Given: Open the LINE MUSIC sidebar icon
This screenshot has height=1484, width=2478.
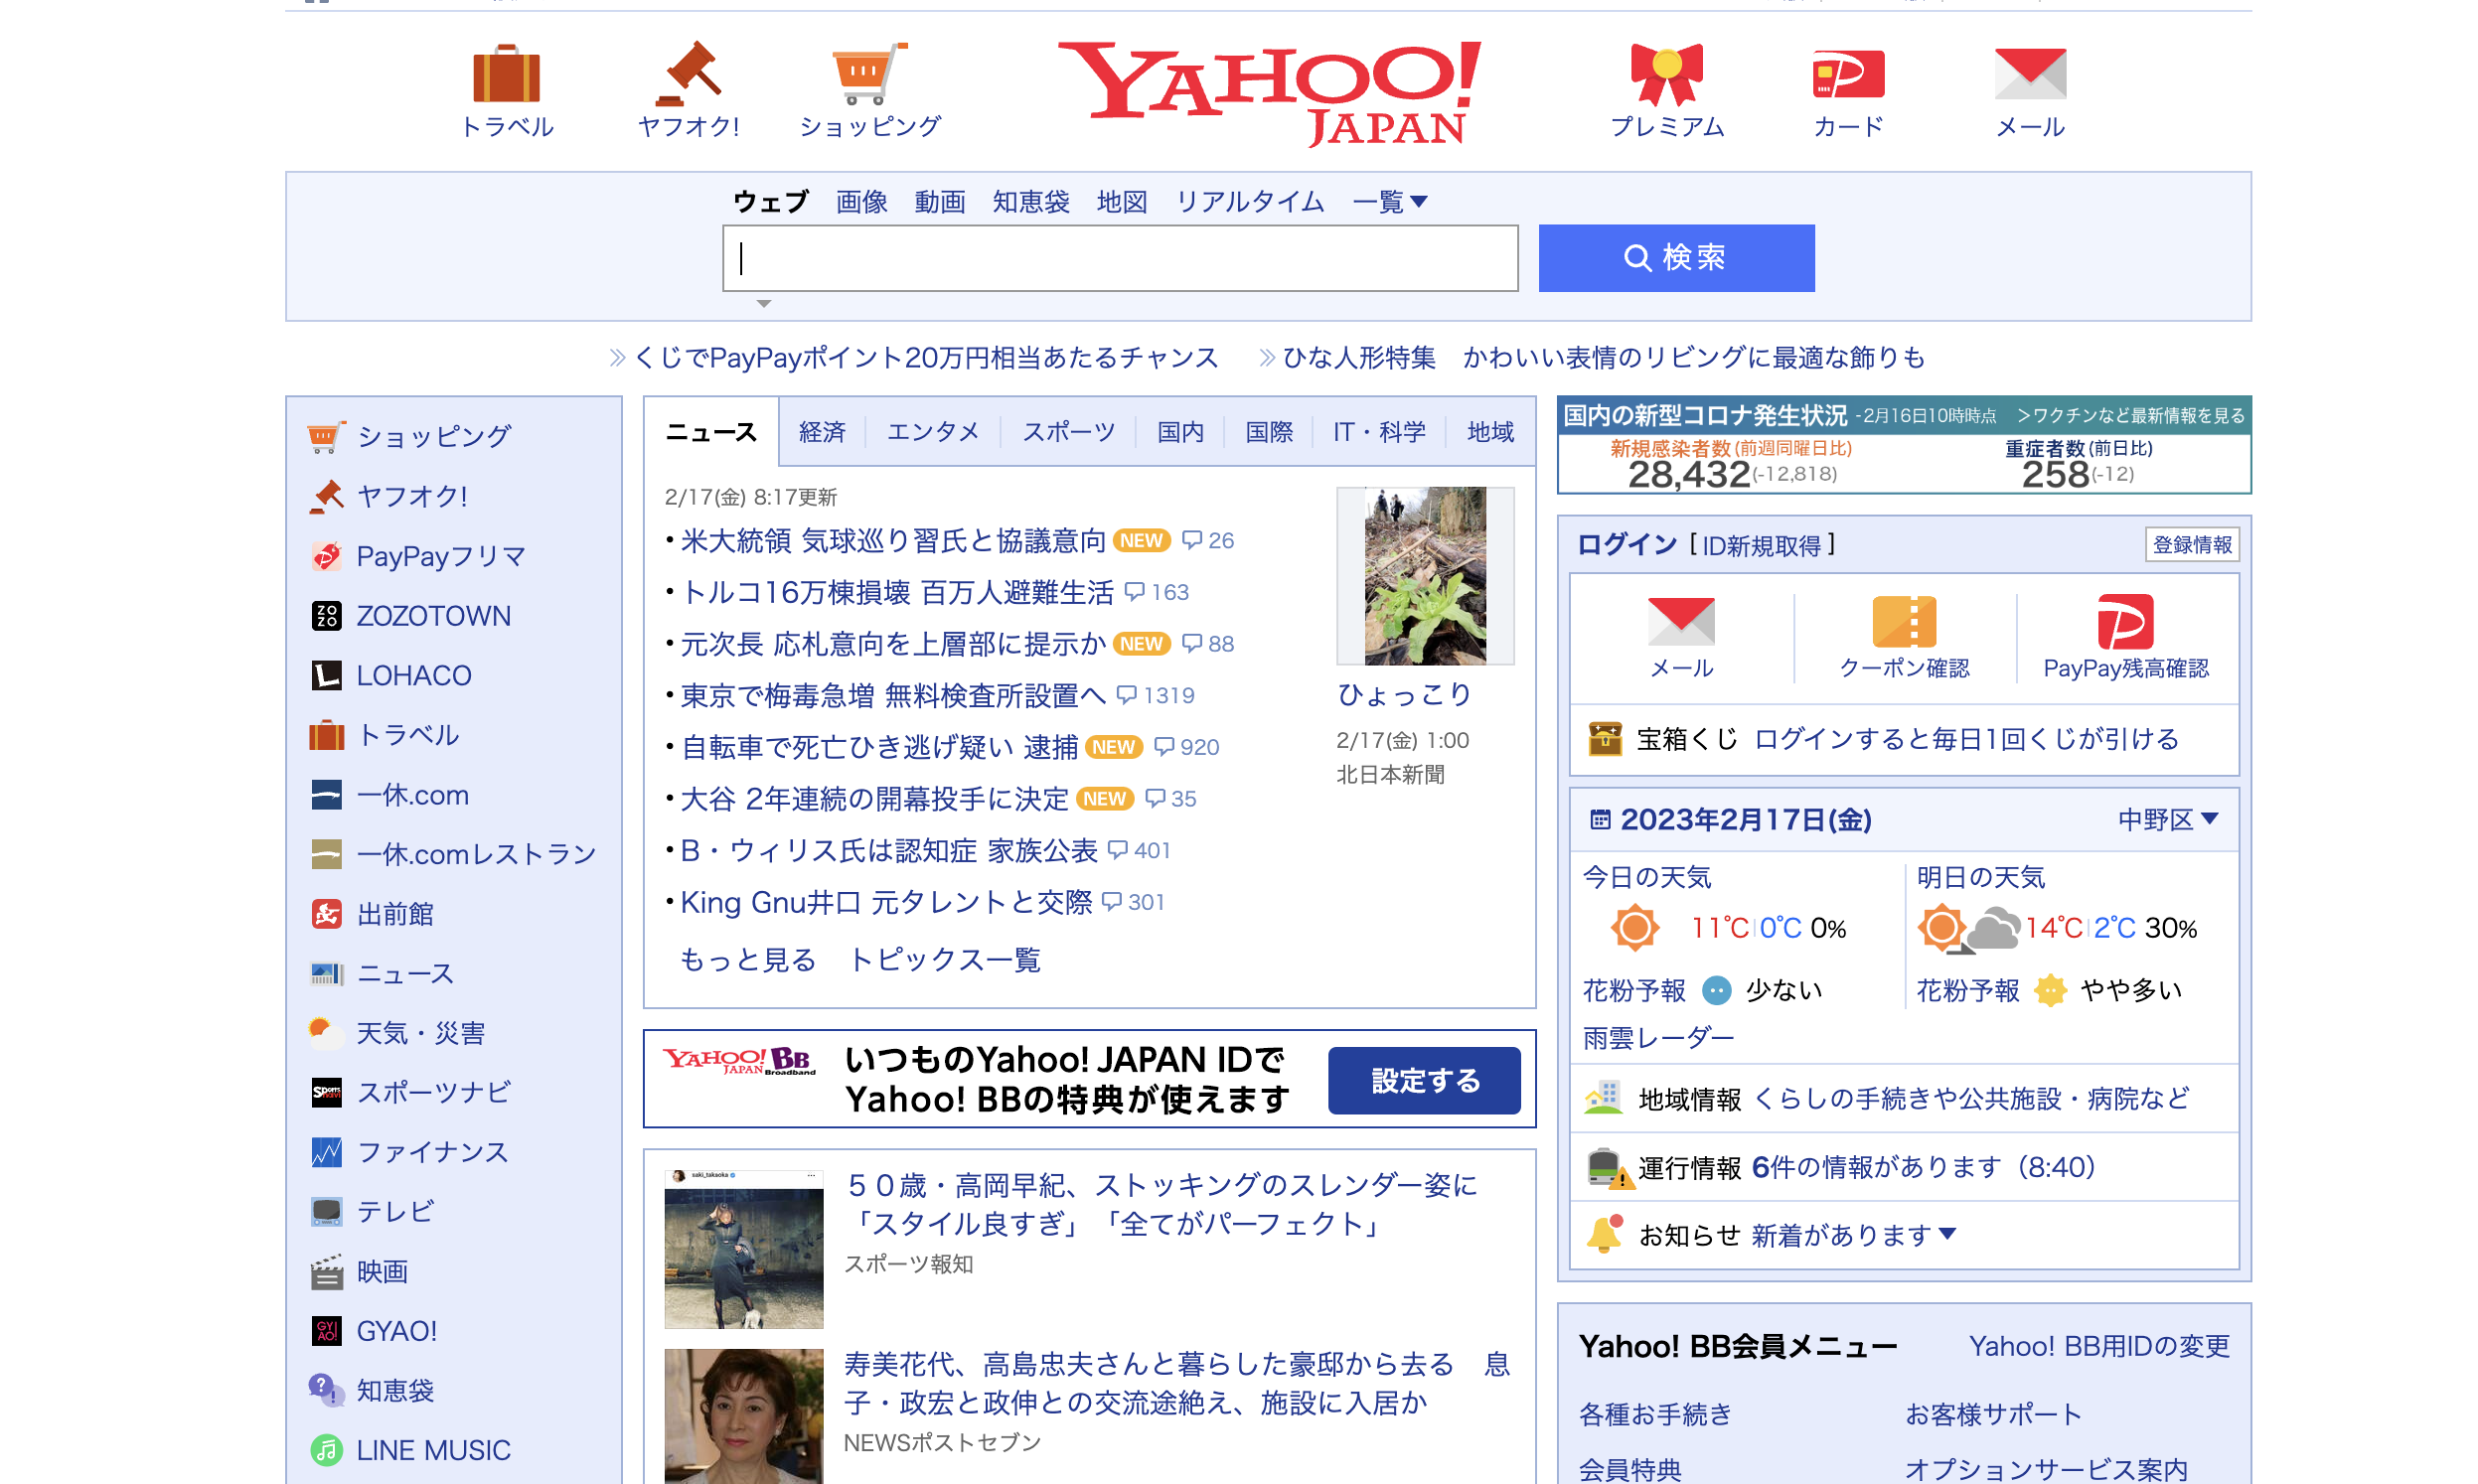Looking at the screenshot, I should (326, 1450).
